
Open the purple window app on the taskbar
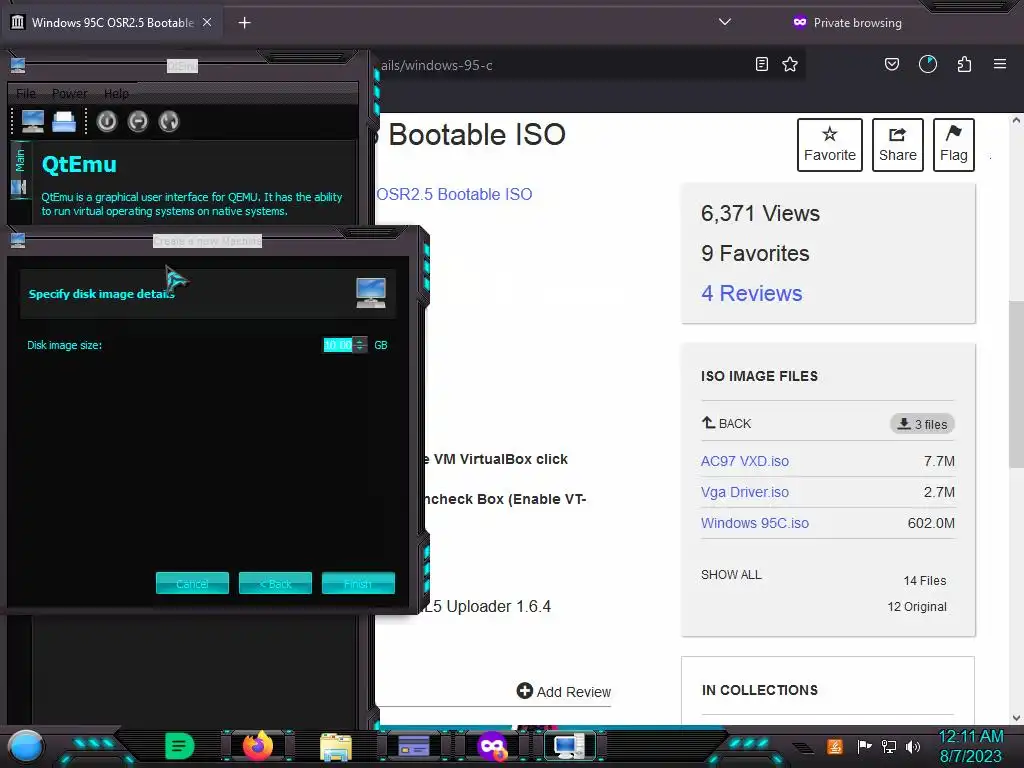[413, 745]
